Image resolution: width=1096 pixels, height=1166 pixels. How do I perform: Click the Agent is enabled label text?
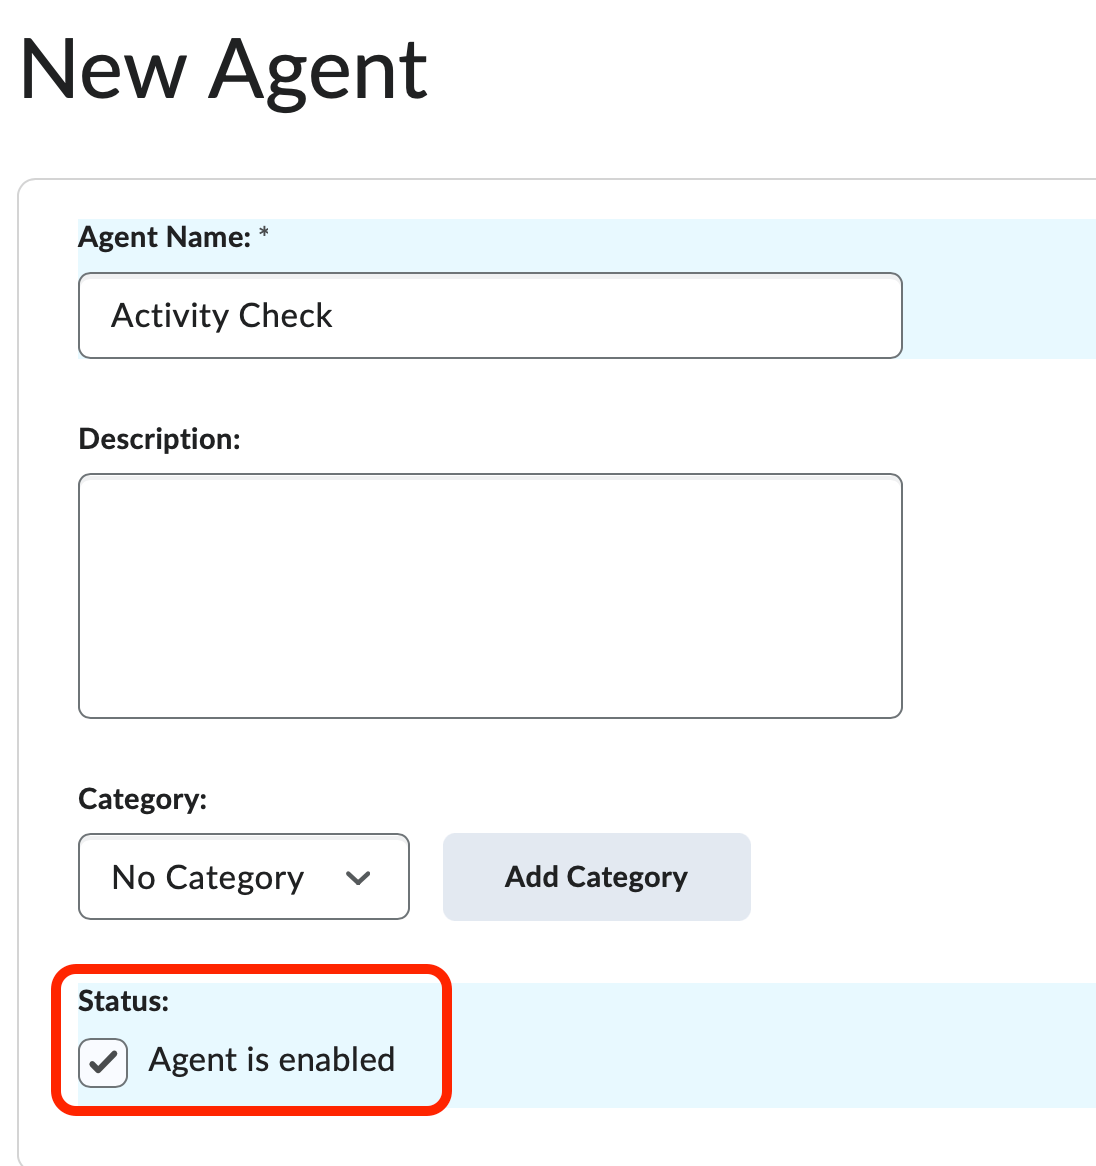point(271,1060)
